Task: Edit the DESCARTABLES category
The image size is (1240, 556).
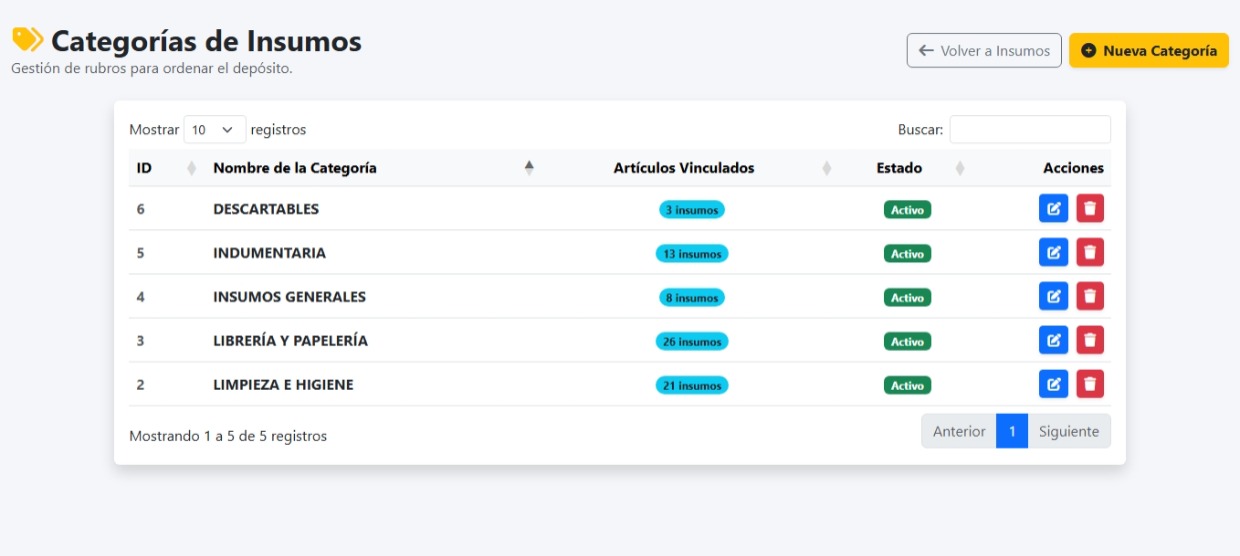Action: pyautogui.click(x=1053, y=209)
